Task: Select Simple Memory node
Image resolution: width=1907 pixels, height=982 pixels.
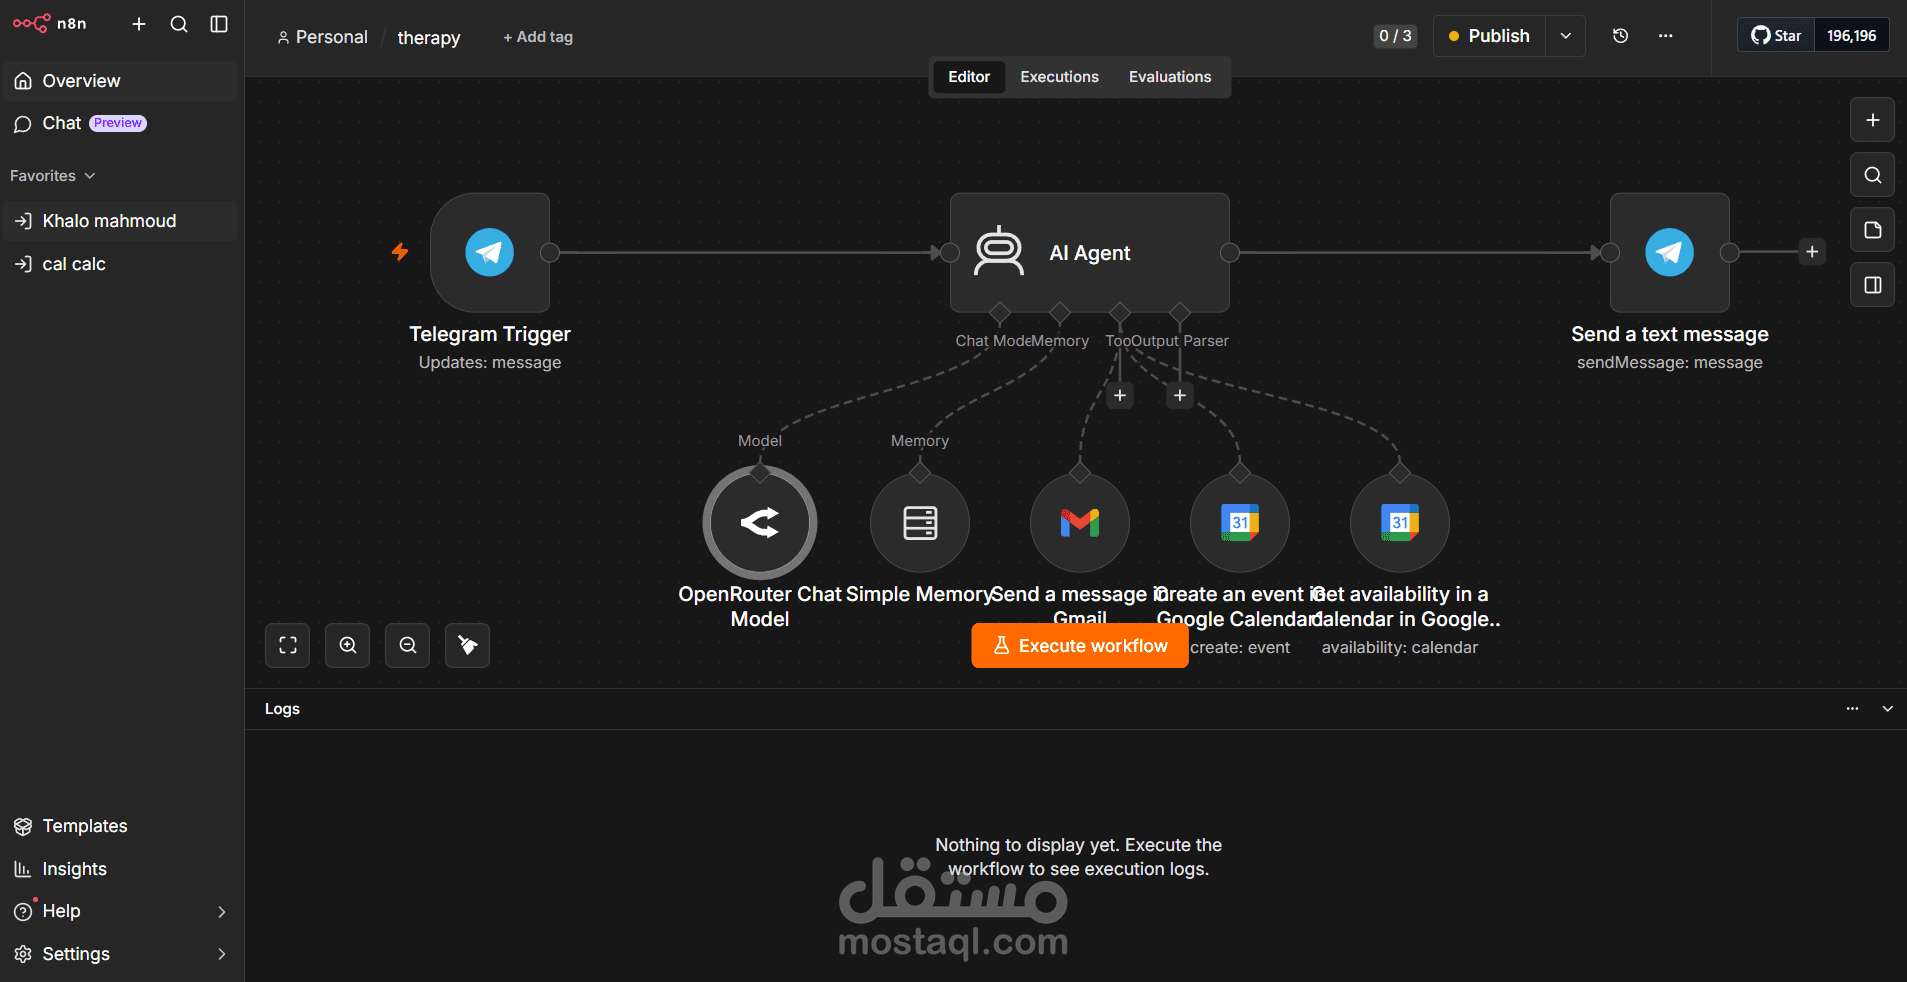Action: tap(920, 522)
